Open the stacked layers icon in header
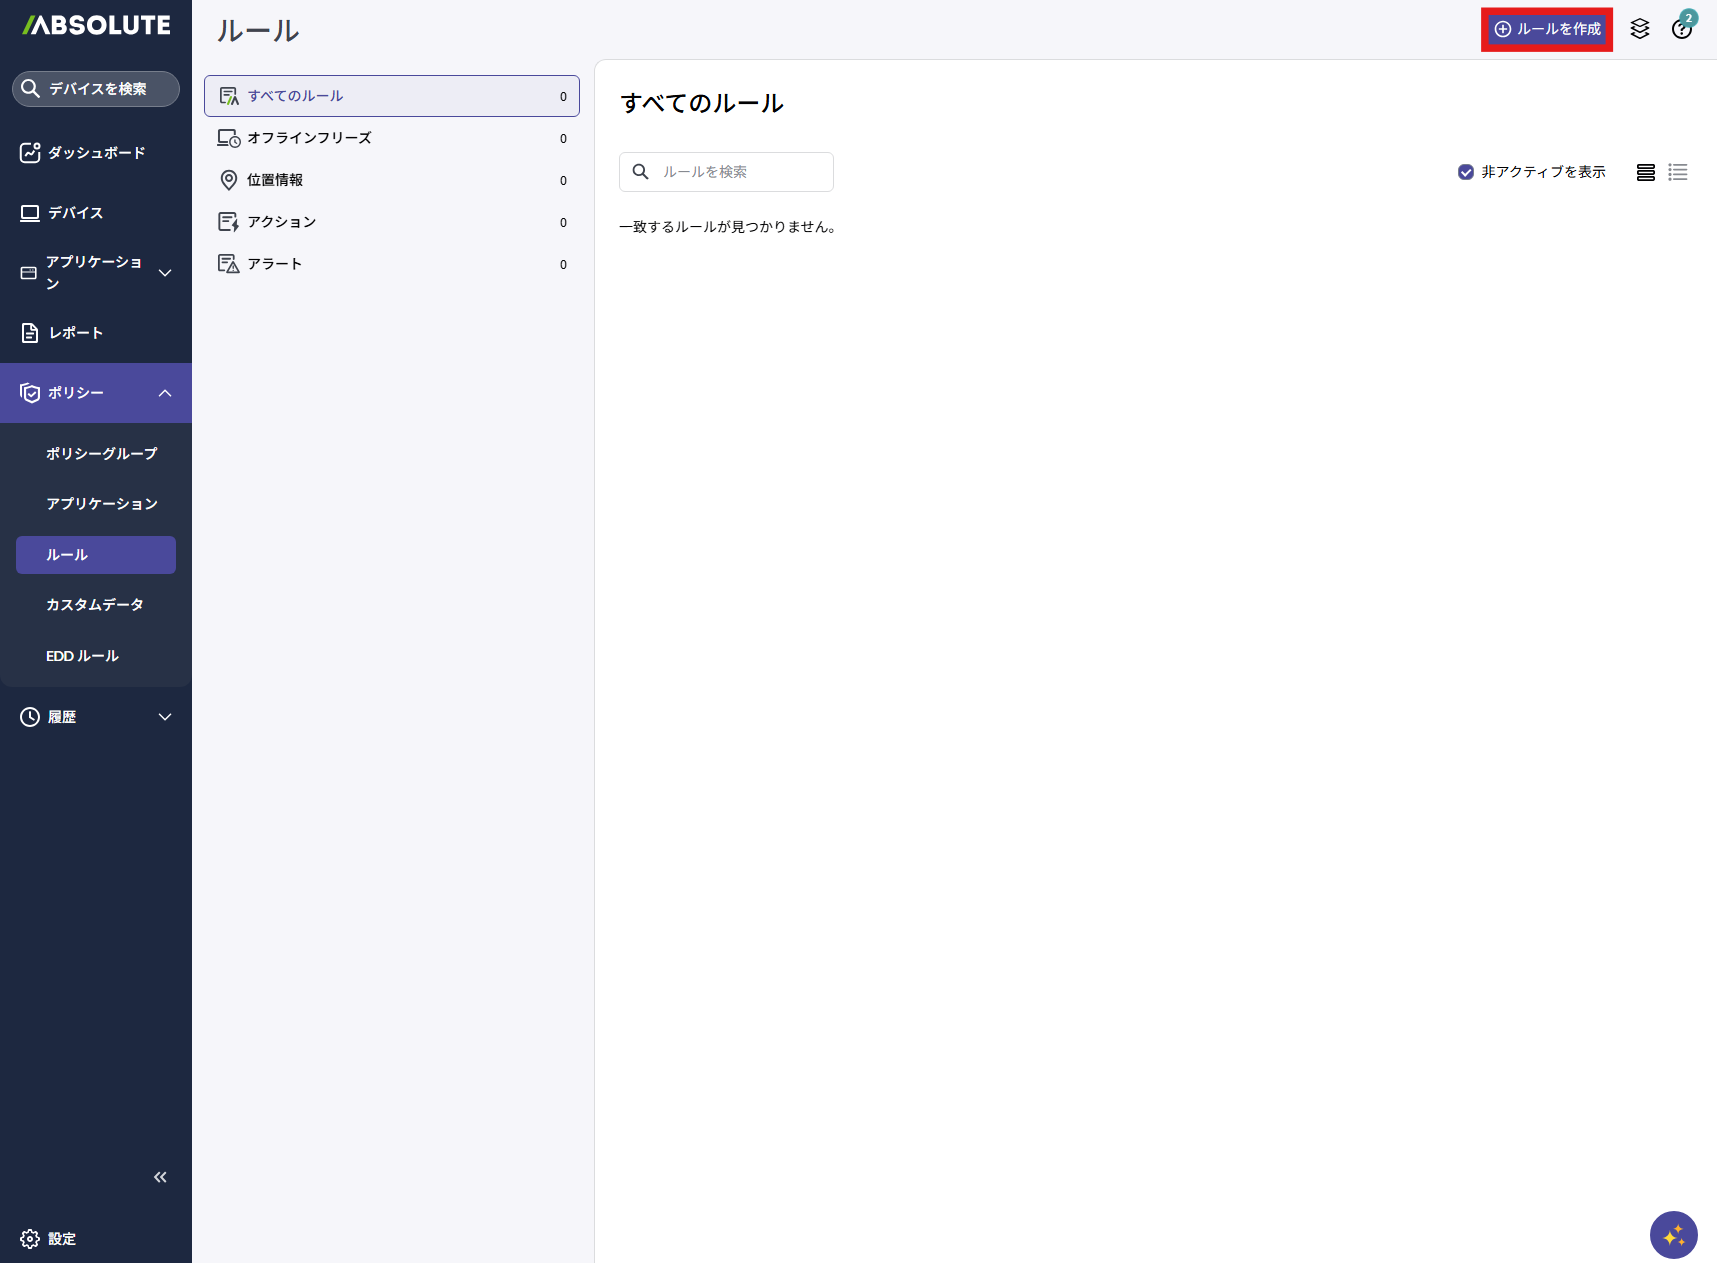This screenshot has width=1717, height=1263. click(x=1640, y=29)
